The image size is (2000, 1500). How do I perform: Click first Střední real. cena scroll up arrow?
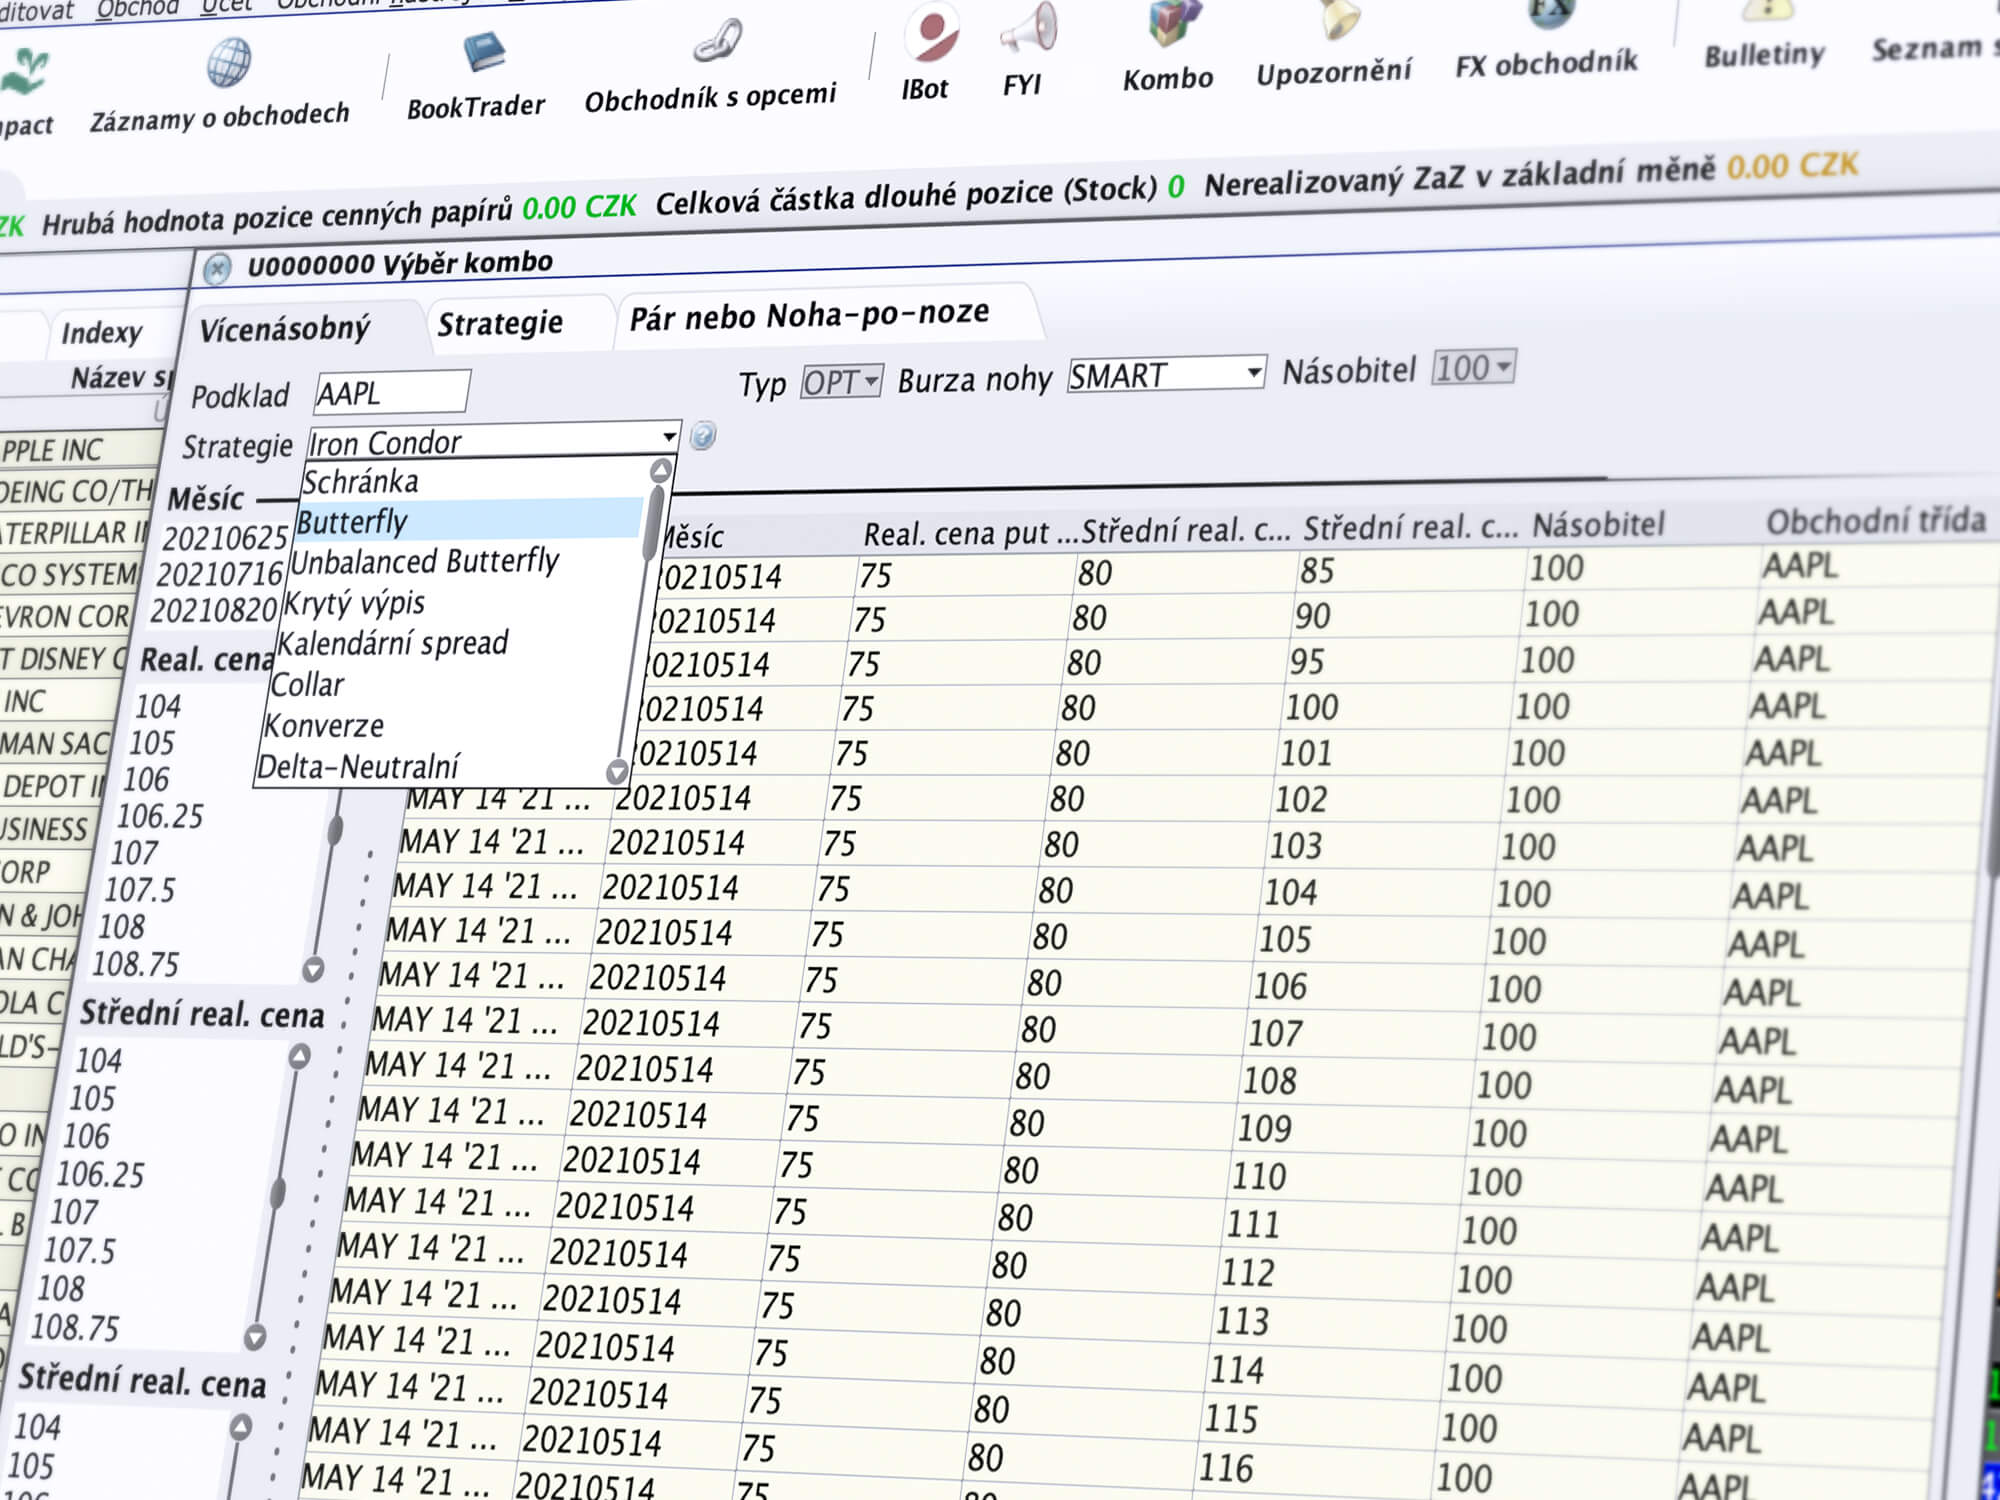[x=299, y=1056]
